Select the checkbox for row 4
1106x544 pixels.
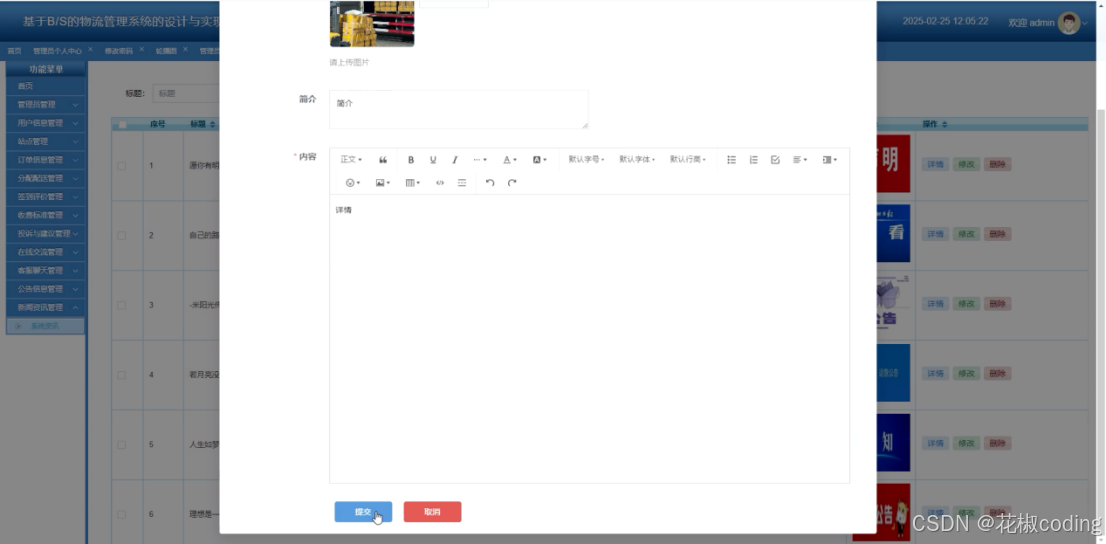tap(121, 375)
